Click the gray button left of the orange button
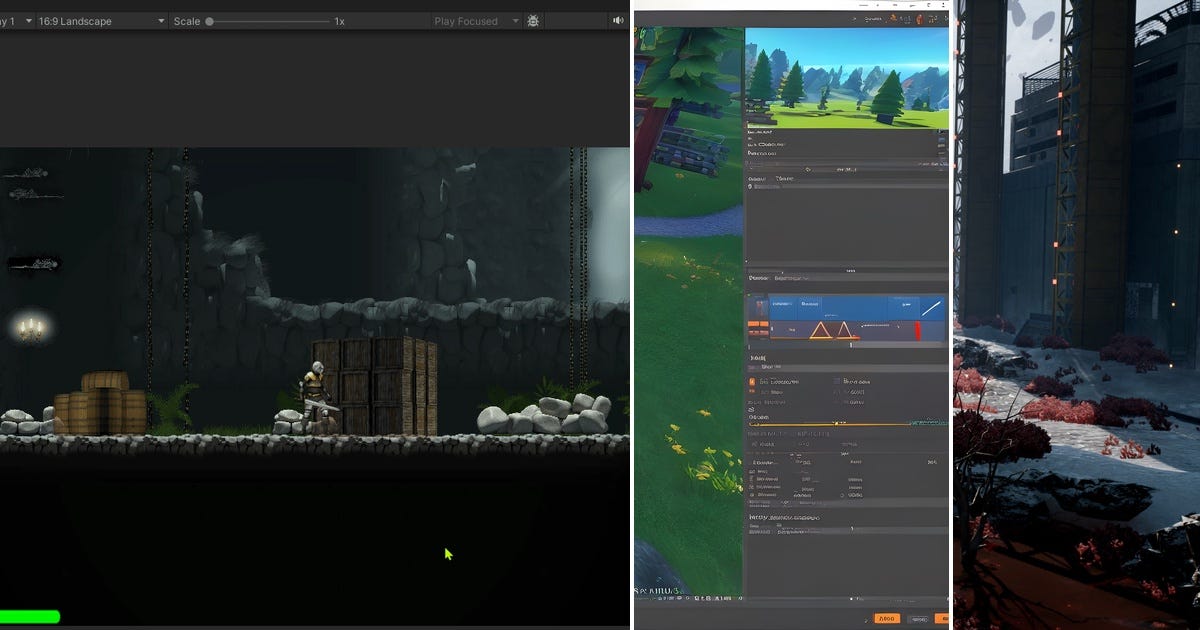 coord(918,618)
